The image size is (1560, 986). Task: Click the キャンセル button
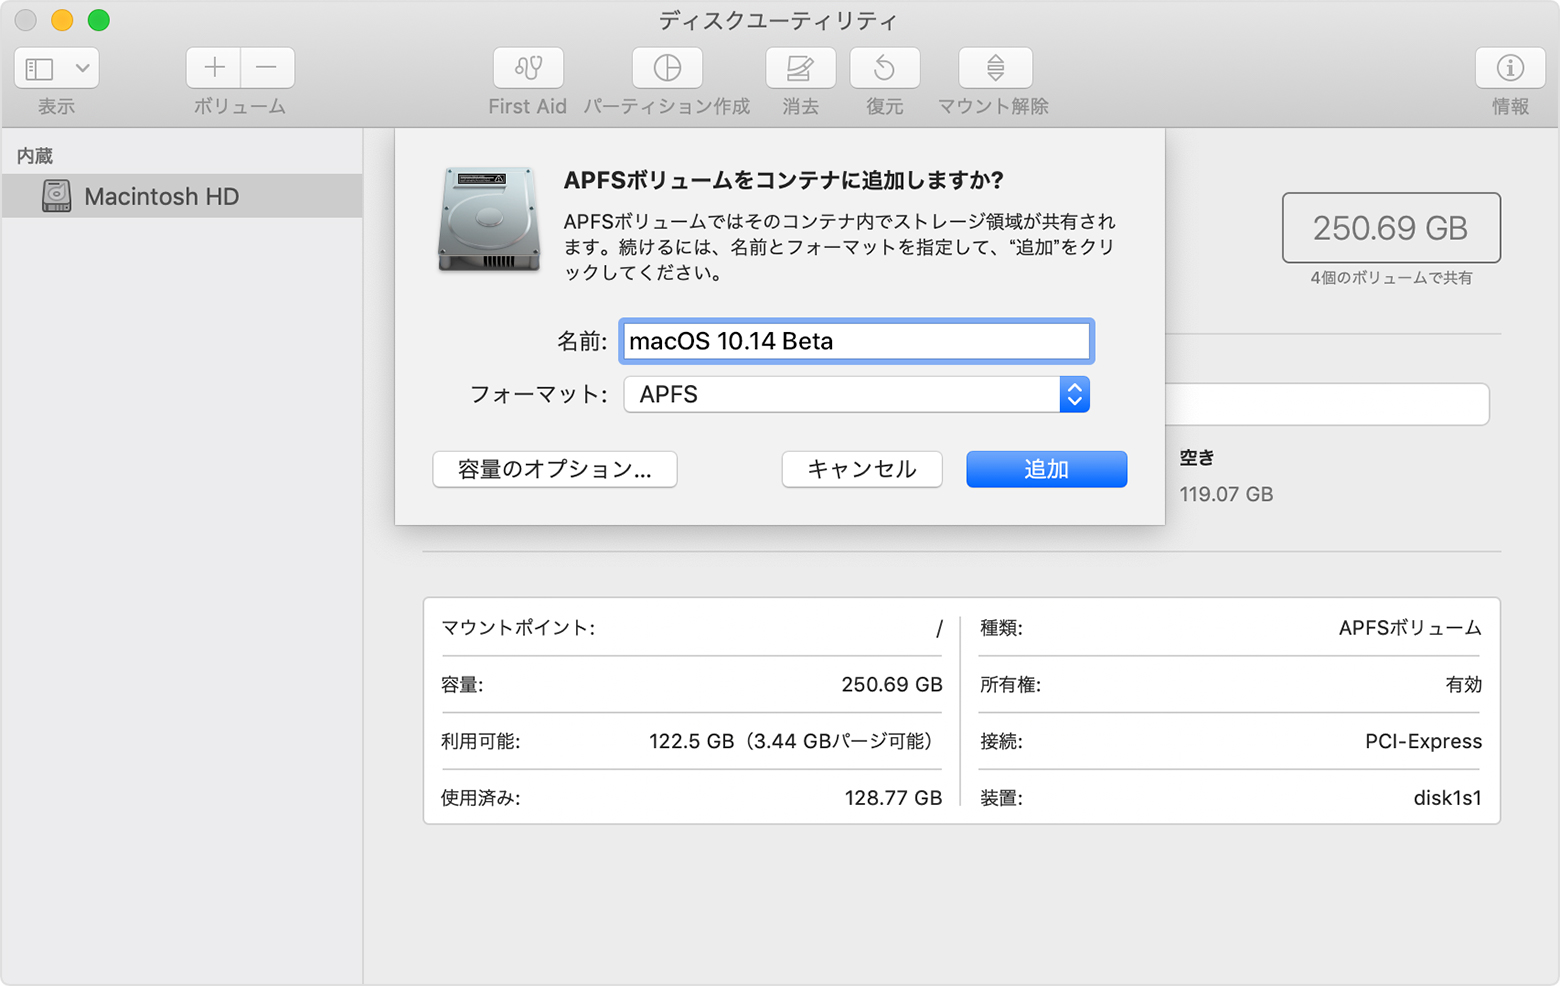click(862, 469)
